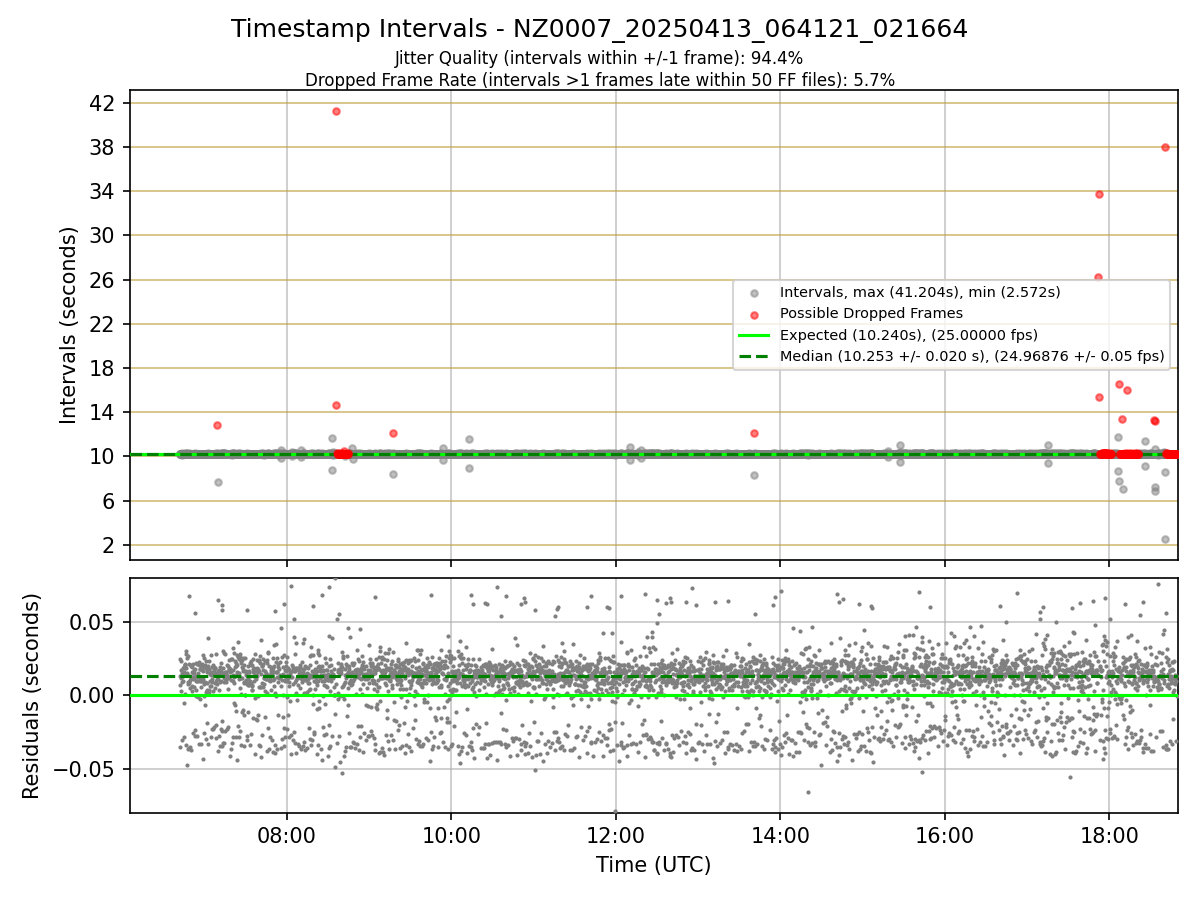
Task: Click the plot title 'Timestamp Intervals - NZ0007_20250413_064121_021664'
Action: (599, 29)
